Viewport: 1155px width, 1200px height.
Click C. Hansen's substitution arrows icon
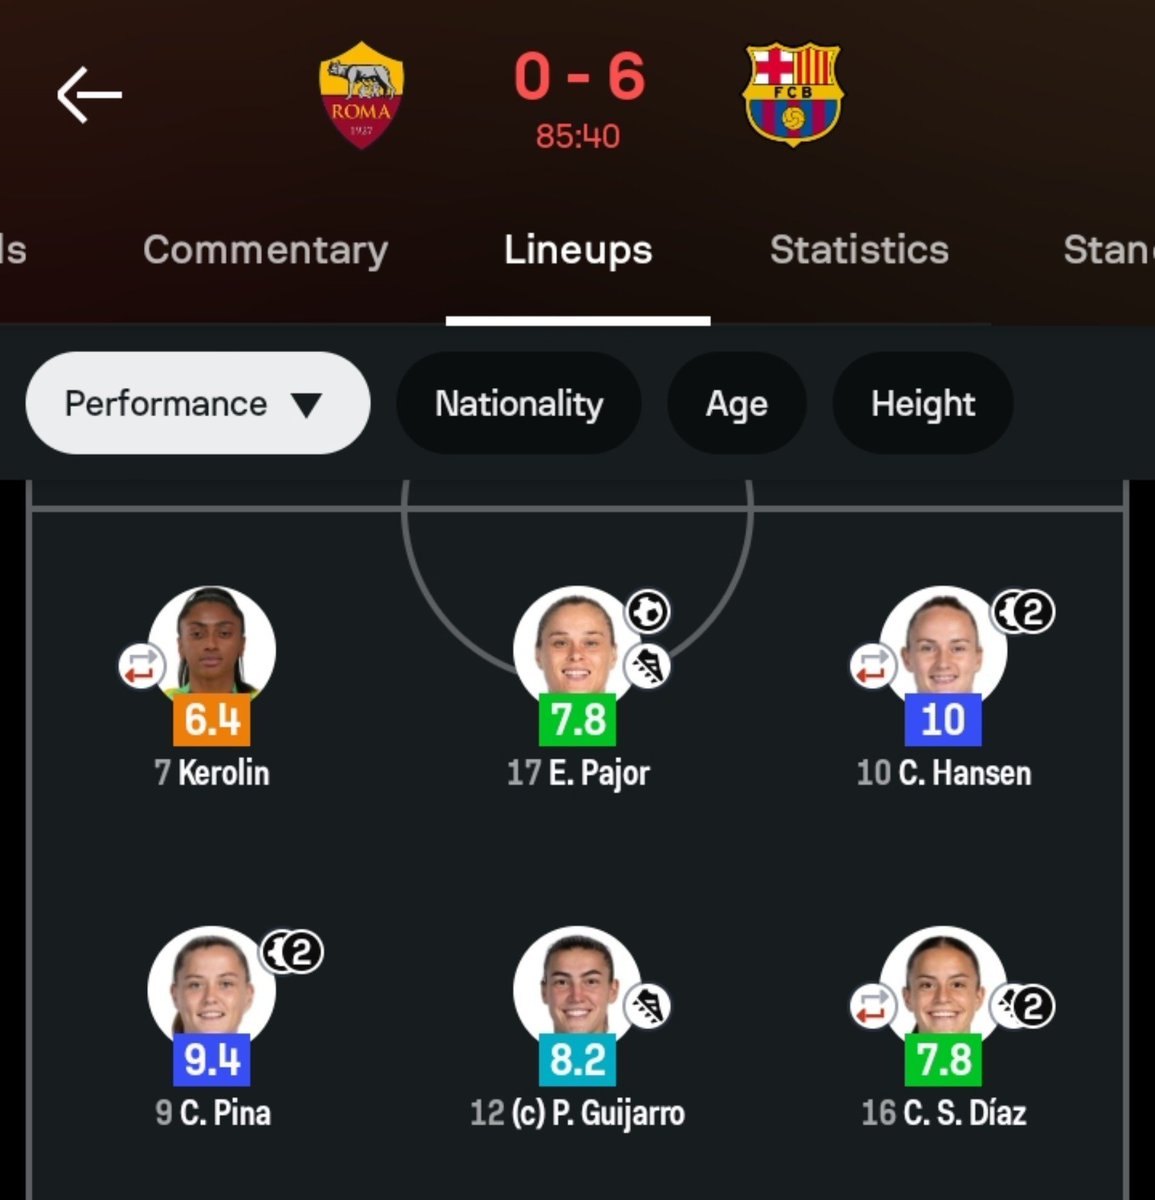tap(872, 666)
